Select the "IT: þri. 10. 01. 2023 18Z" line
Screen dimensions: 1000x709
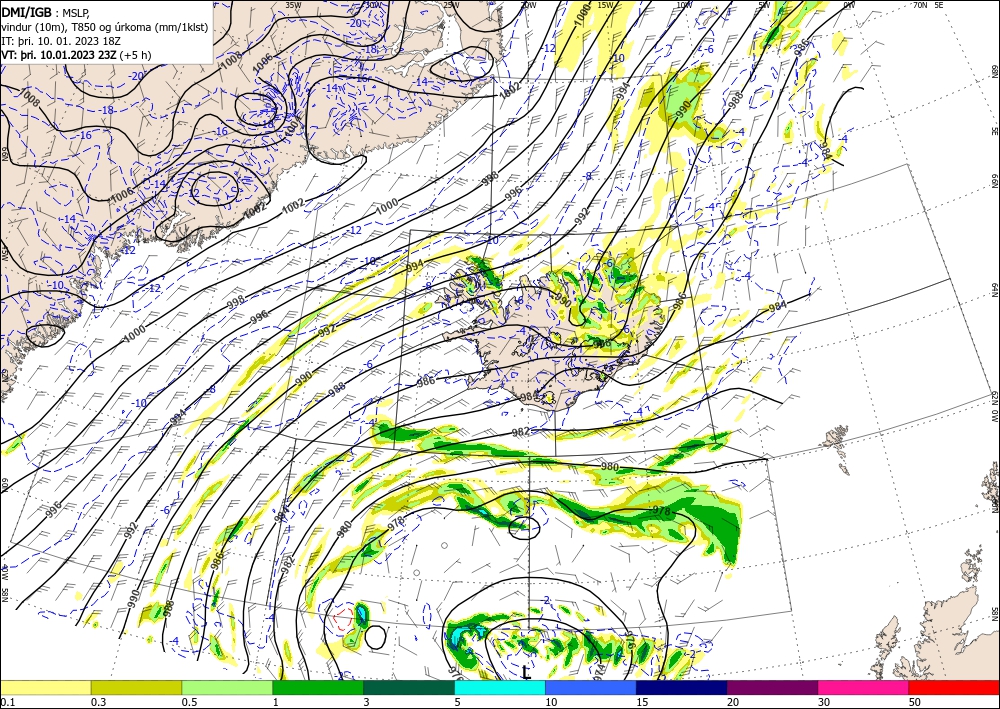click(x=61, y=40)
